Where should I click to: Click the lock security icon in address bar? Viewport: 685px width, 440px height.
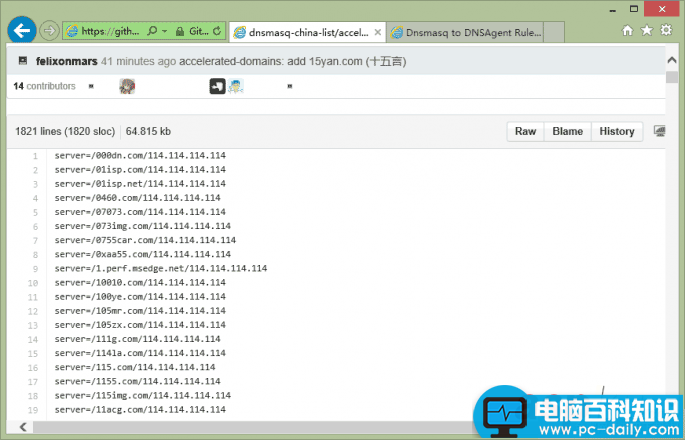(179, 32)
